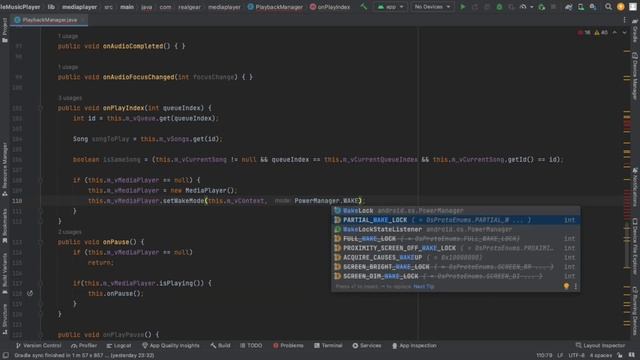This screenshot has height=360, width=640.
Task: Click the red error count indicator
Action: [584, 32]
